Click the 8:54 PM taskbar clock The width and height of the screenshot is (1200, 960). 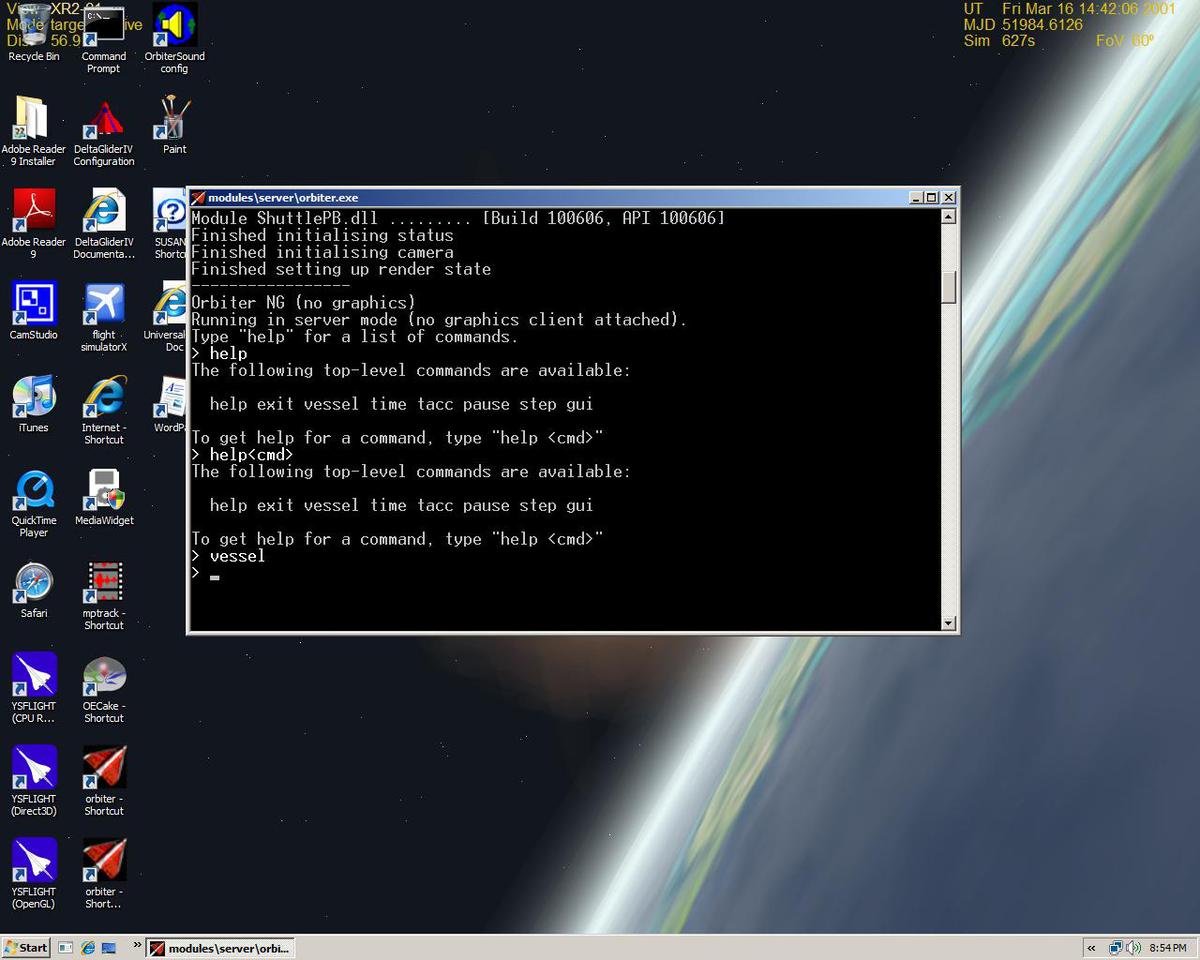1167,948
